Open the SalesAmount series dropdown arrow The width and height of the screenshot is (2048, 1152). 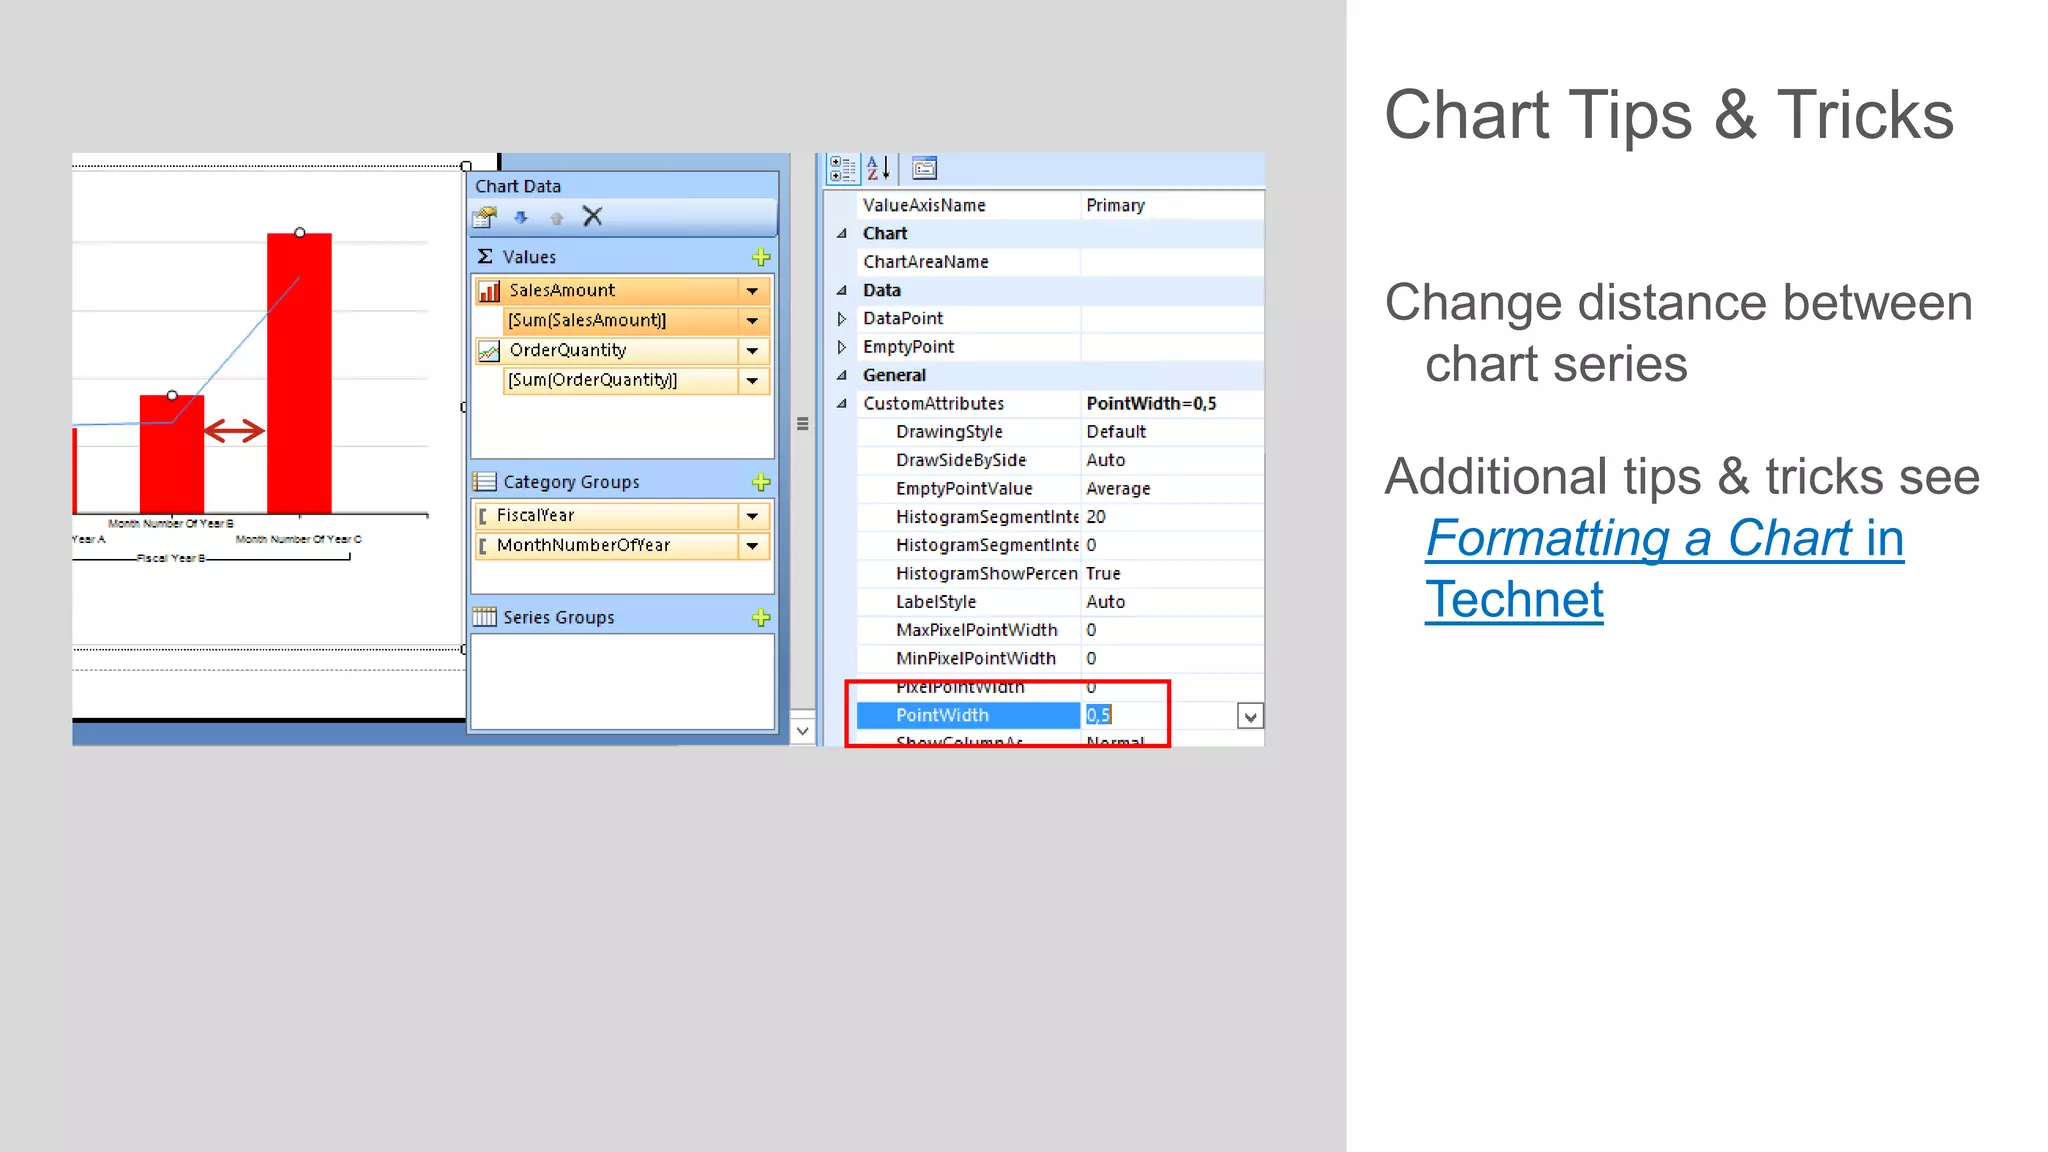click(x=752, y=291)
